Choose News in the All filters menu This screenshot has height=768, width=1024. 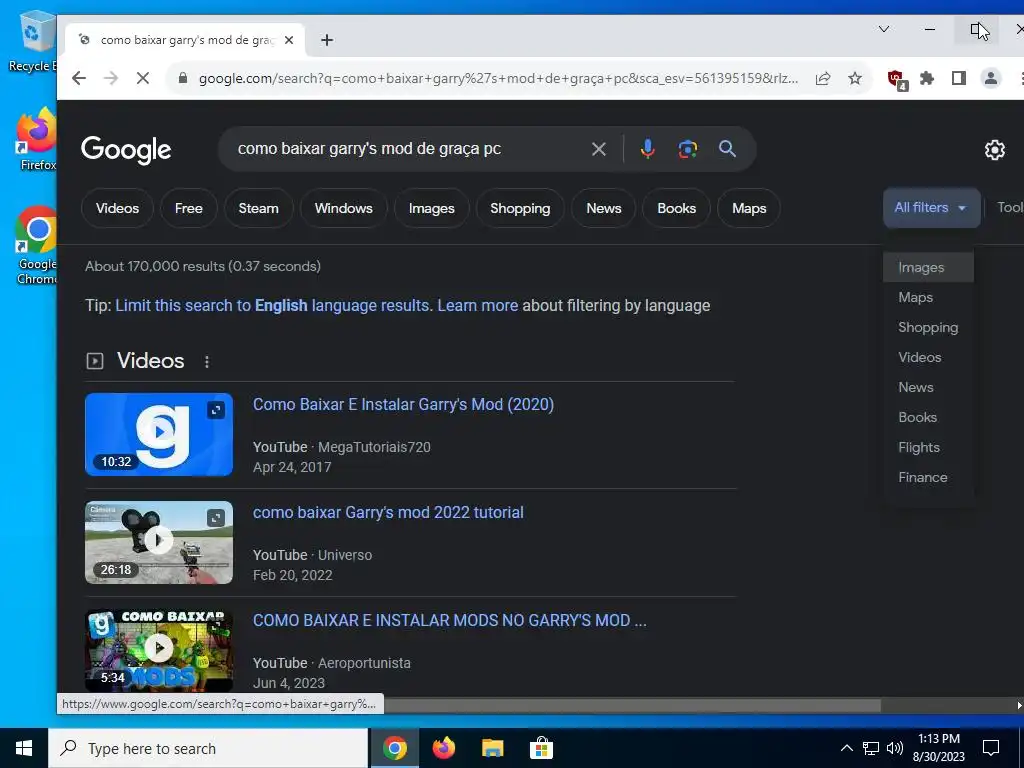click(x=928, y=387)
